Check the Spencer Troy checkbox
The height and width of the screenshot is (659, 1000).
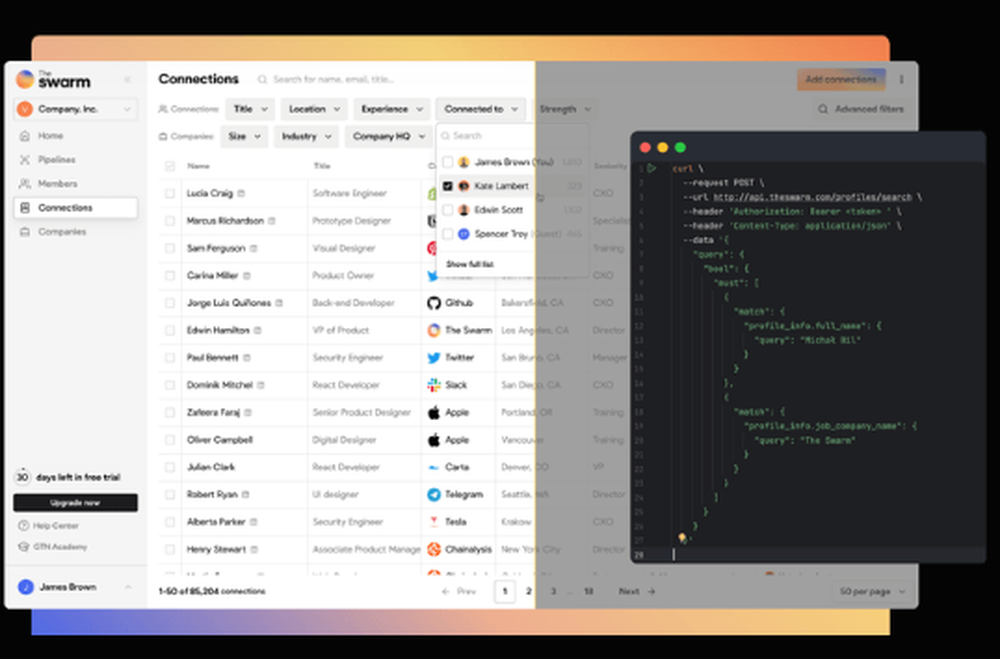pyautogui.click(x=448, y=234)
